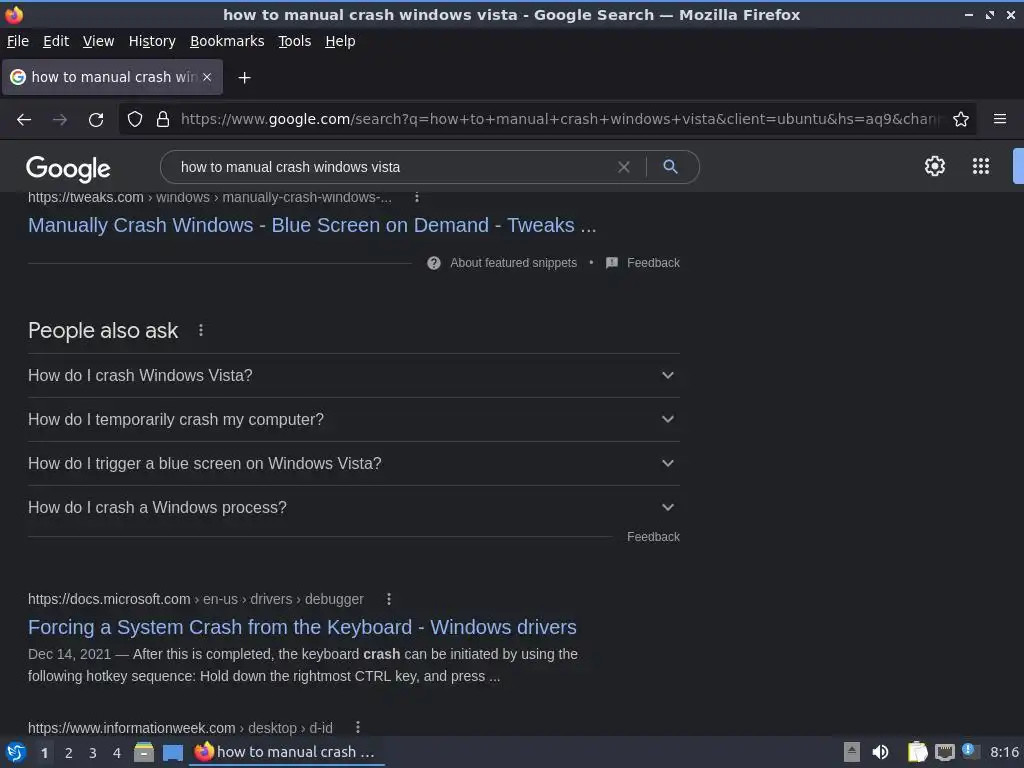This screenshot has width=1024, height=768.
Task: Click the Firefox URL address bar
Action: click(560, 120)
